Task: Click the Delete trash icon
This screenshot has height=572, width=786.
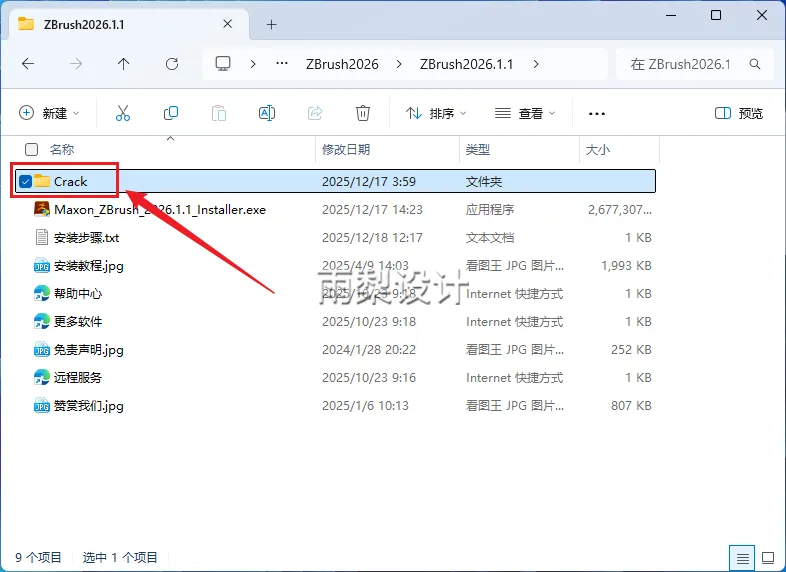Action: (x=363, y=113)
